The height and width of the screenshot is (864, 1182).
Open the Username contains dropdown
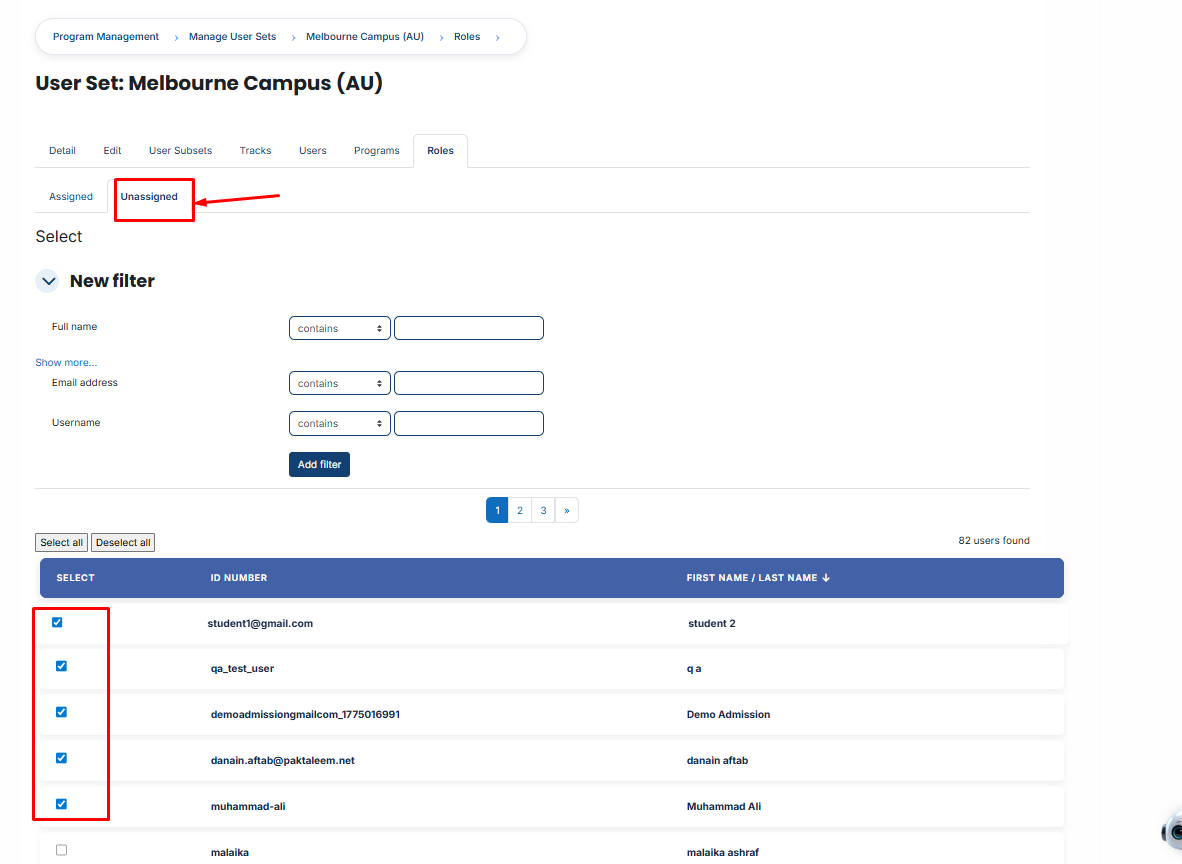(339, 424)
